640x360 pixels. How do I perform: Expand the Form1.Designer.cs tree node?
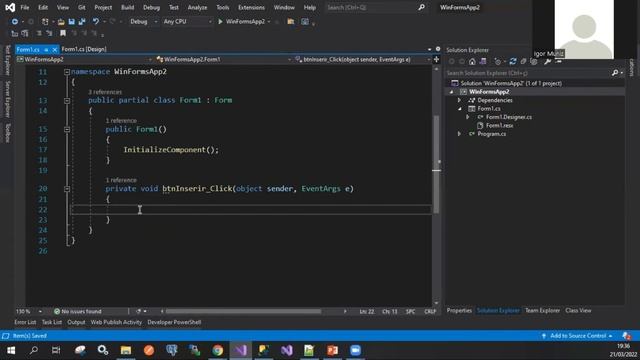pos(468,117)
